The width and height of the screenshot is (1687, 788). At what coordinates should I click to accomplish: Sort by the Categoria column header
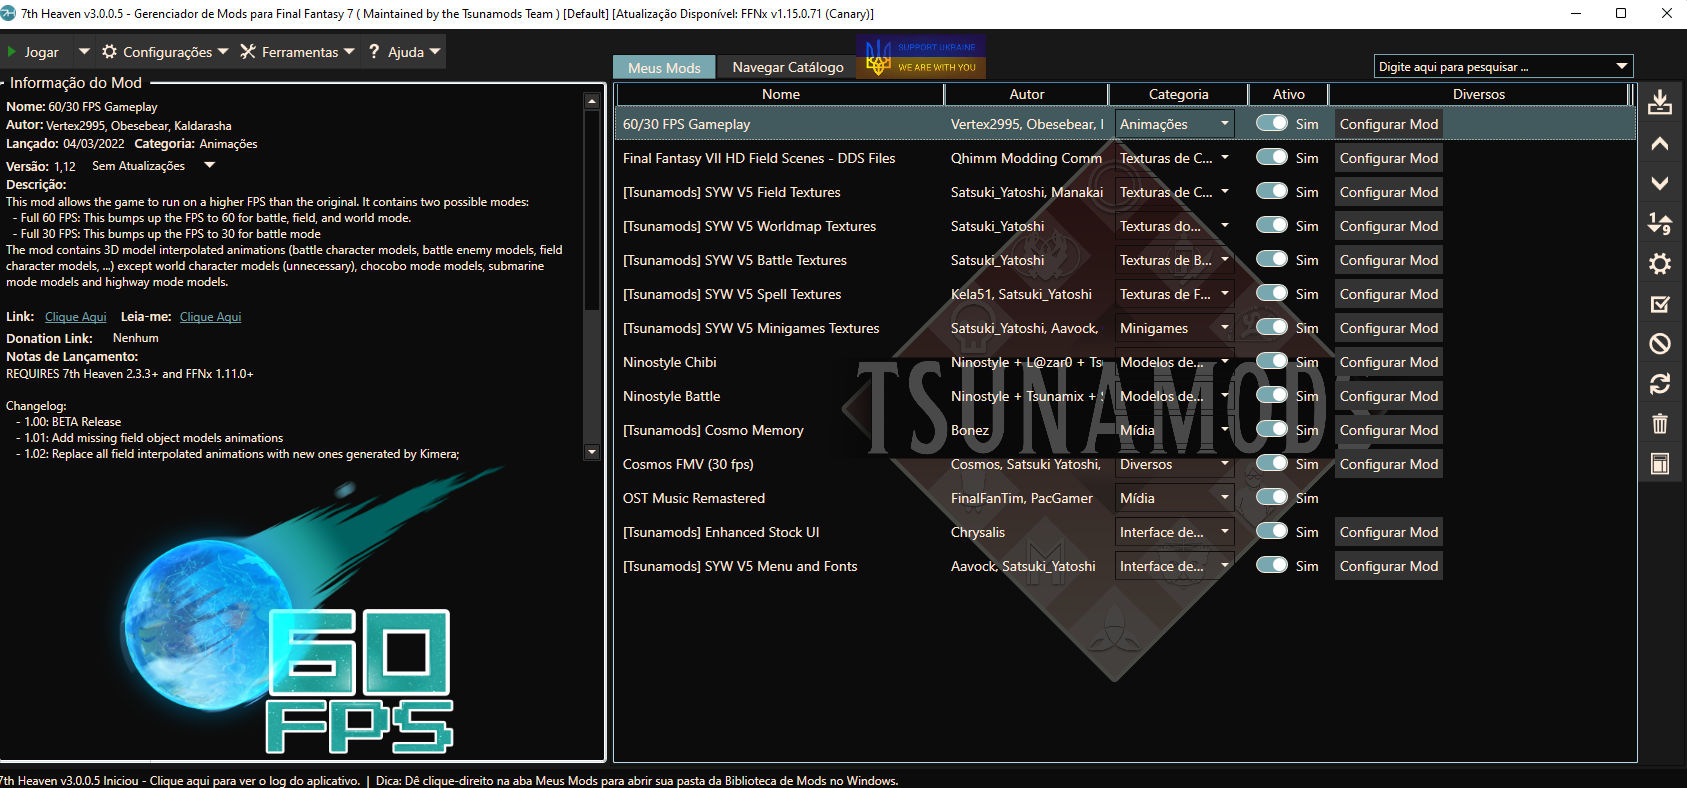pos(1179,94)
